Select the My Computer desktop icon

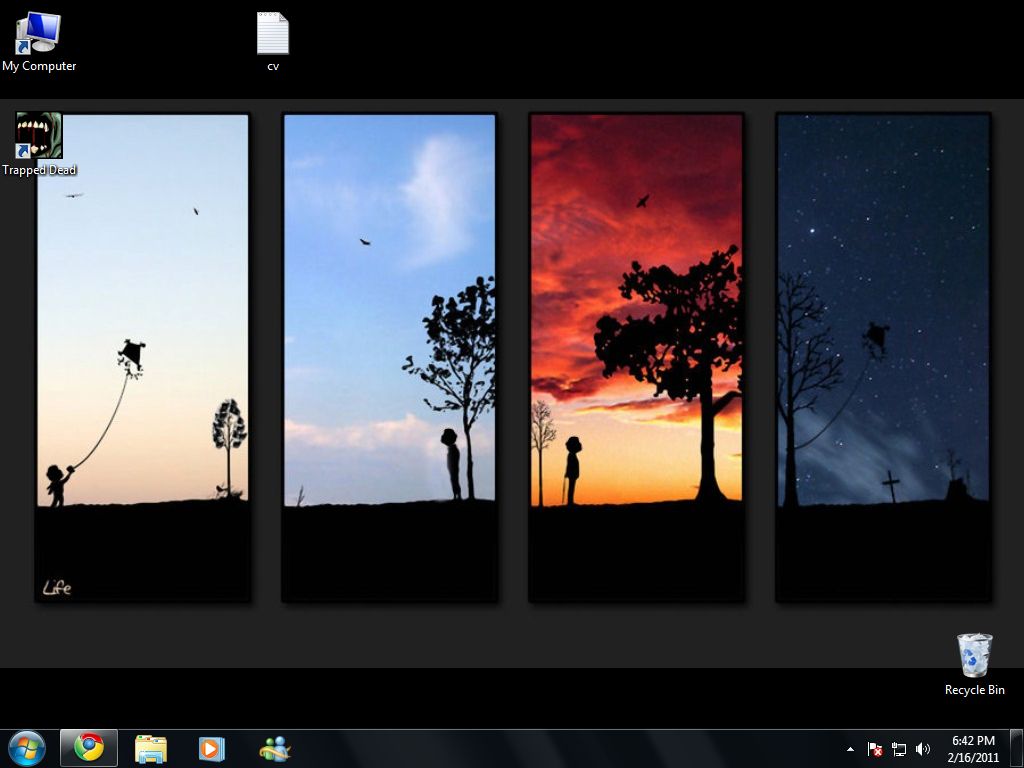(x=38, y=34)
